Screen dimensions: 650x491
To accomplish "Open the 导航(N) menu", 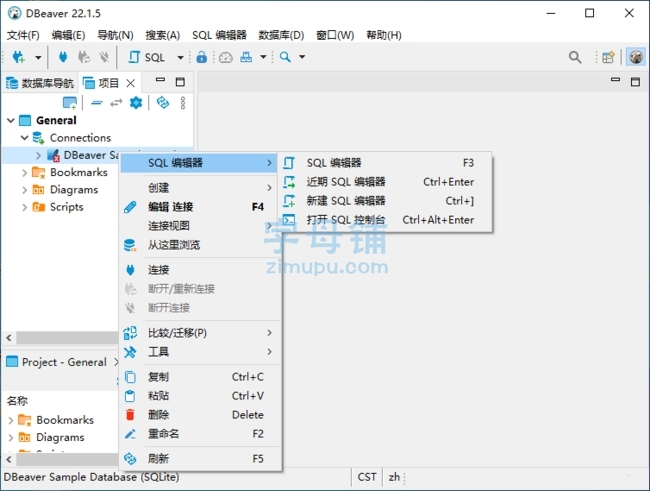I will click(115, 35).
